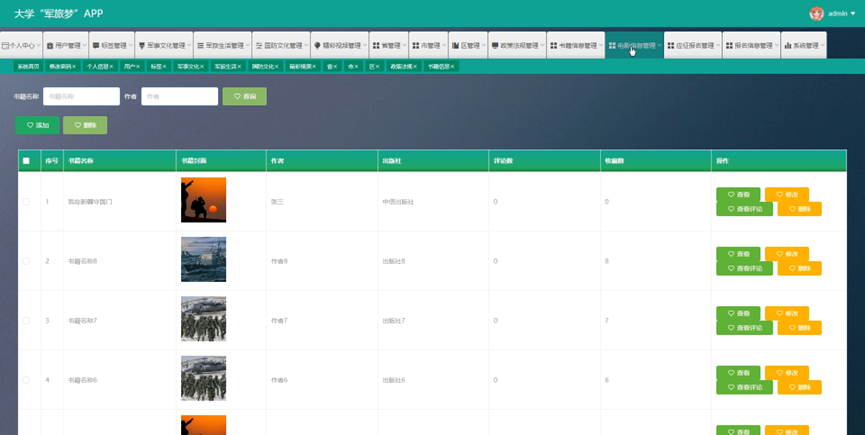Viewport: 865px width, 435px height.
Task: Click 查看 for row 1
Action: click(x=738, y=195)
